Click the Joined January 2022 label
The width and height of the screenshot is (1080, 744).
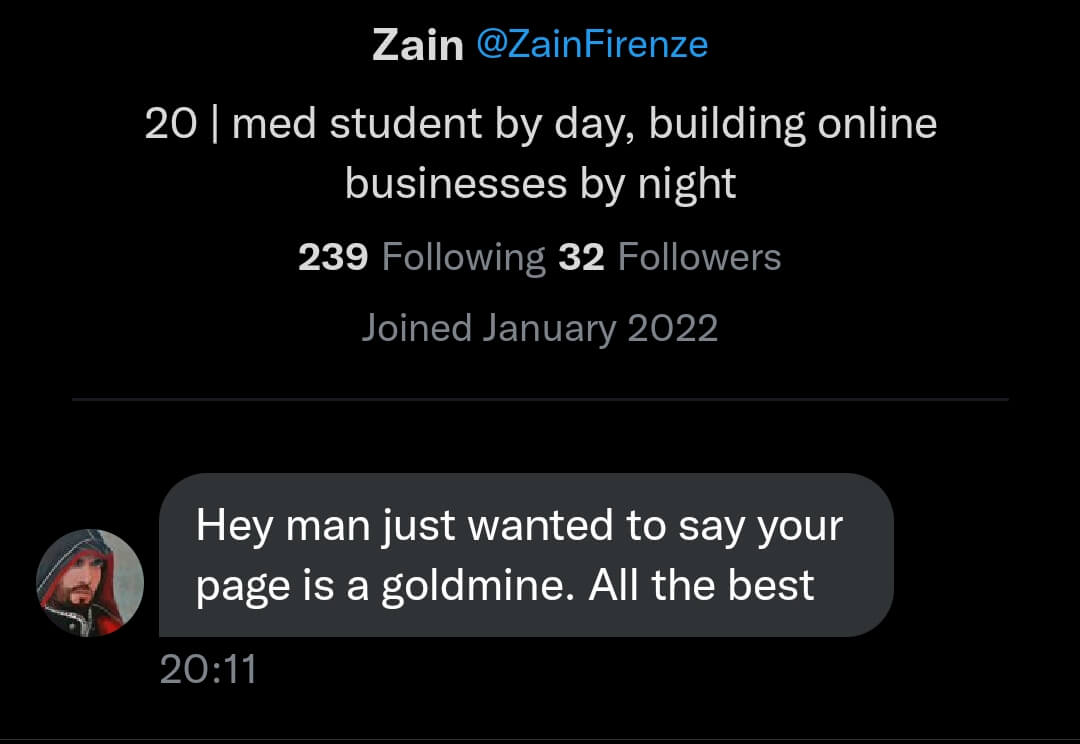pyautogui.click(x=540, y=327)
